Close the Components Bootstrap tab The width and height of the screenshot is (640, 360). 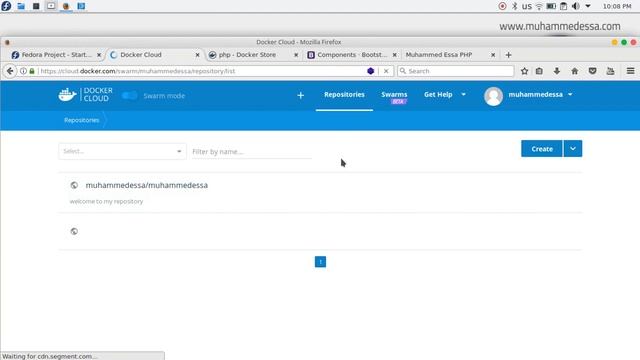point(395,55)
